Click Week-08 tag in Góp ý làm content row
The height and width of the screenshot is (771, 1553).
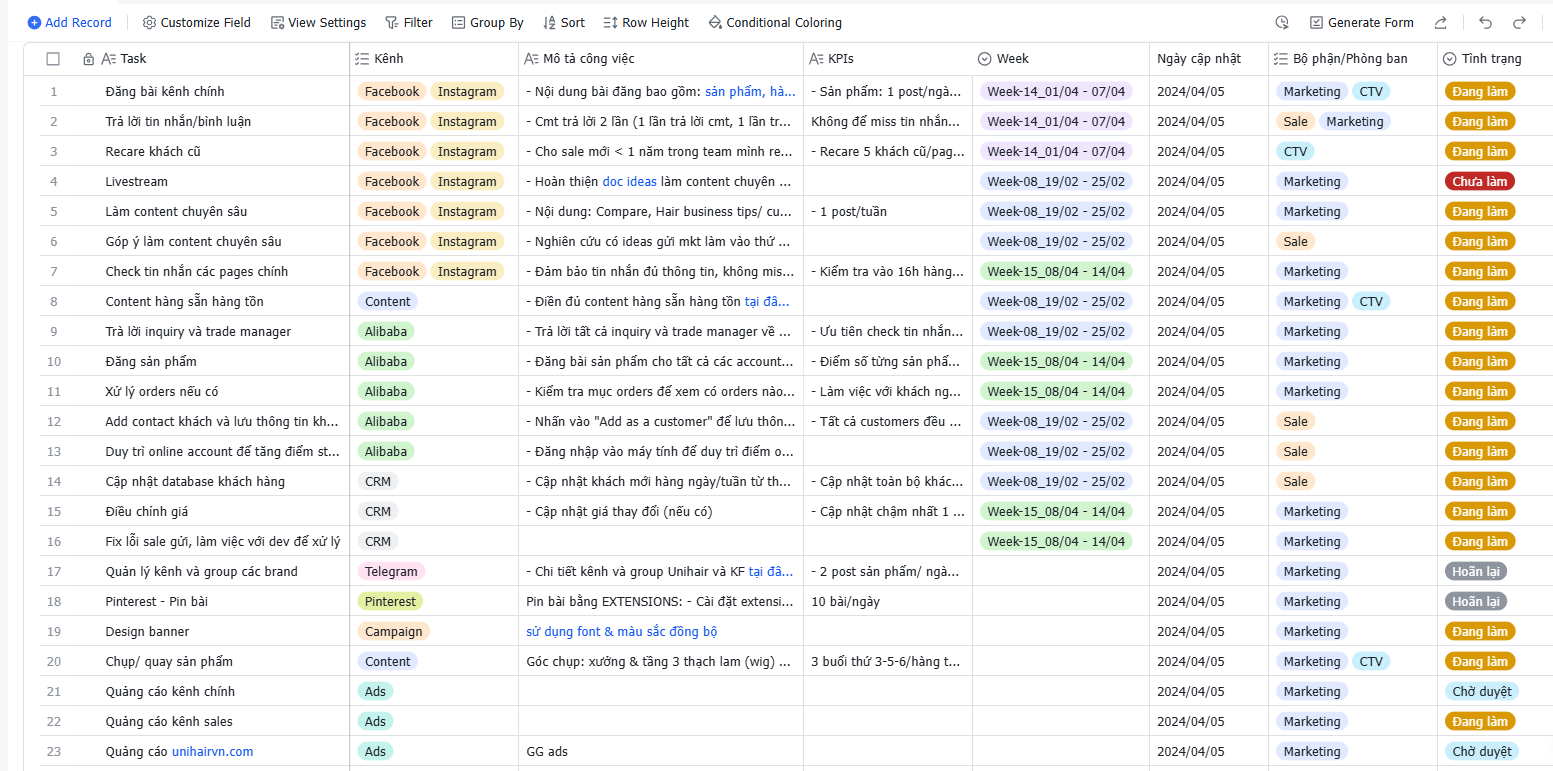click(1056, 241)
